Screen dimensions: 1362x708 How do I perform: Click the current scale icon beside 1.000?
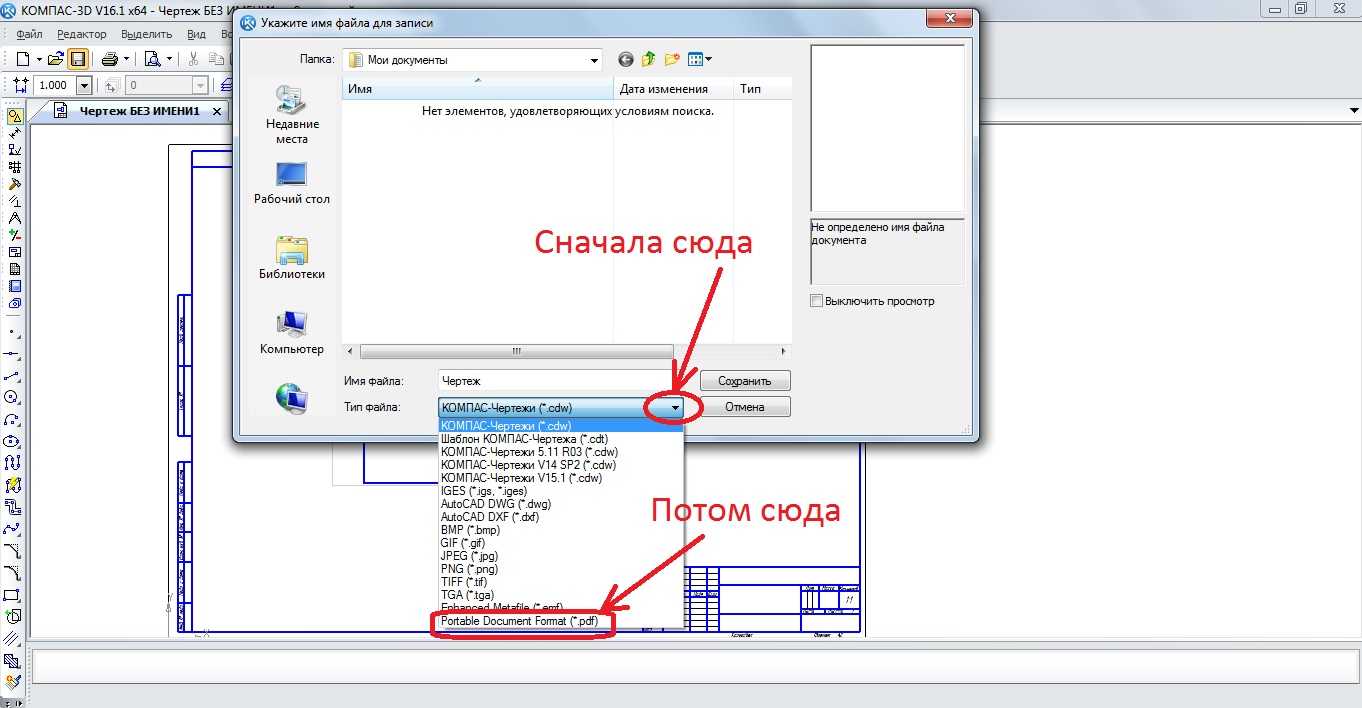[x=21, y=86]
